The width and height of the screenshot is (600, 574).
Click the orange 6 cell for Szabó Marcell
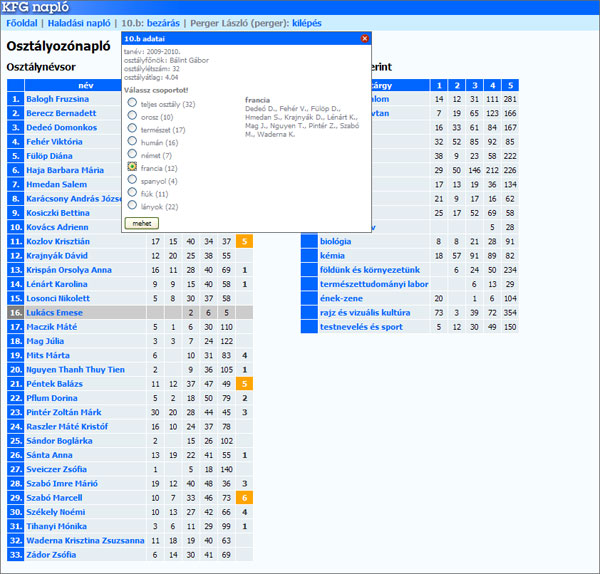[244, 498]
